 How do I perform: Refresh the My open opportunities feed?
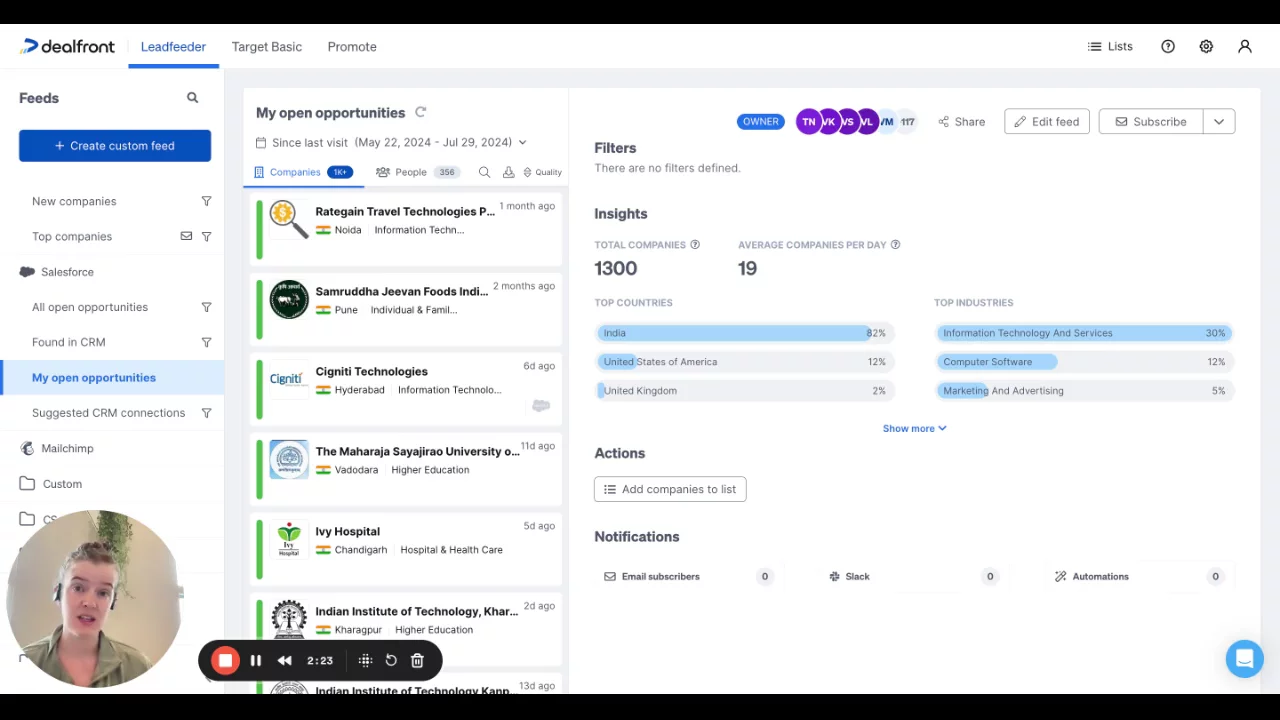[x=421, y=113]
